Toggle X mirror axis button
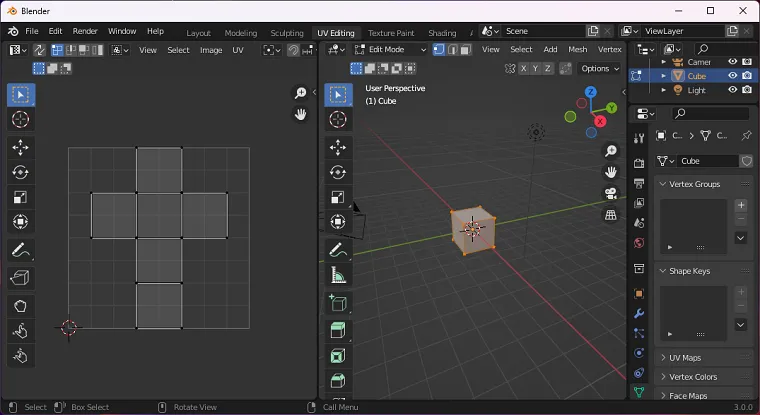This screenshot has width=760, height=415. click(x=523, y=68)
